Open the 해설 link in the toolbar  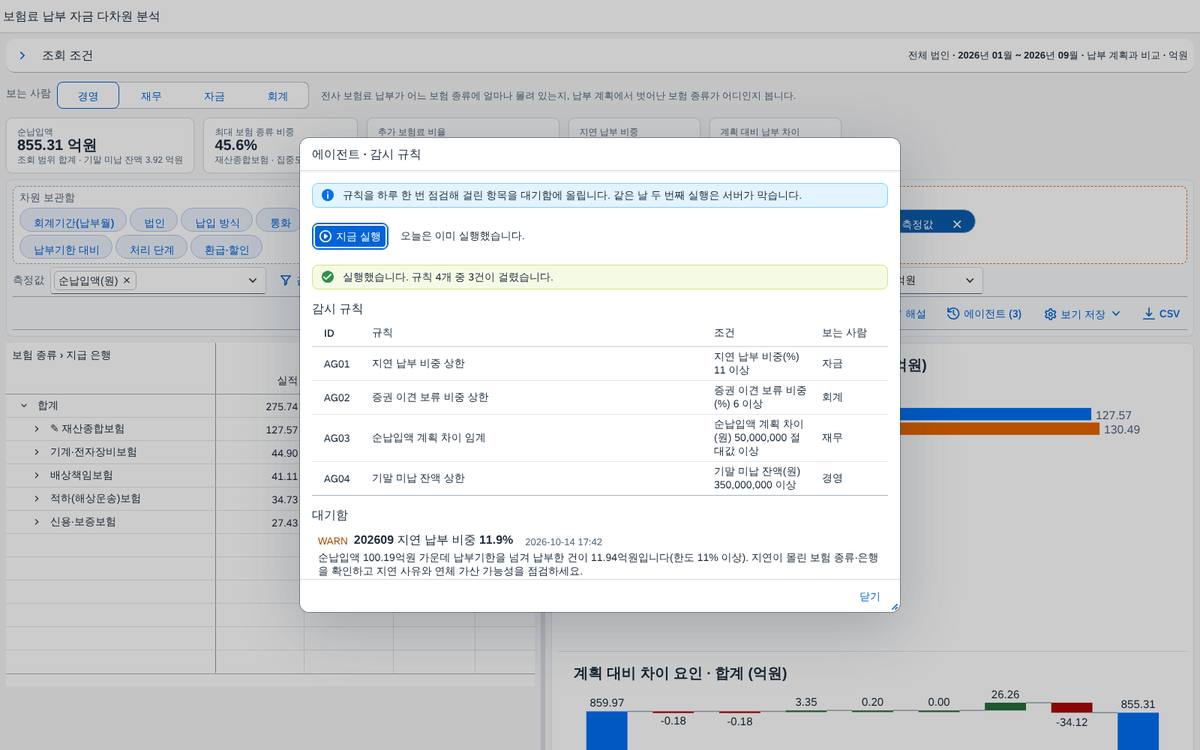pos(915,314)
